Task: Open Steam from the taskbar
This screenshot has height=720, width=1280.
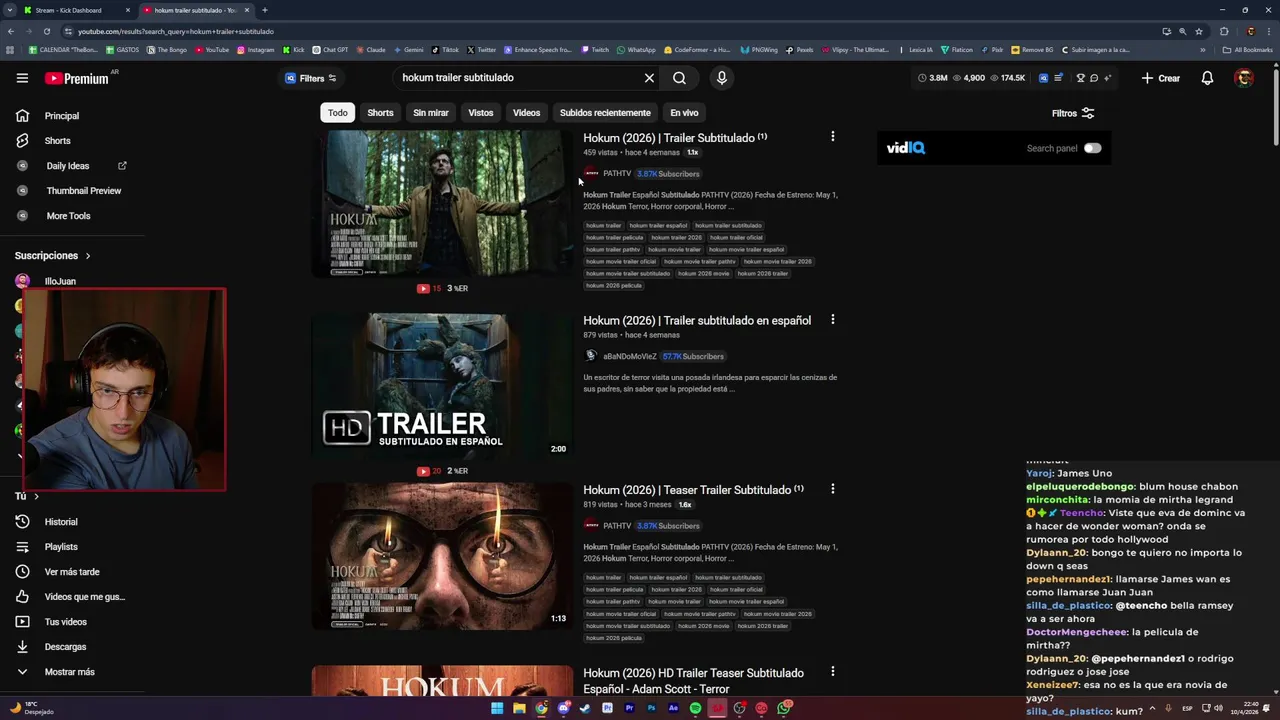Action: [x=585, y=708]
